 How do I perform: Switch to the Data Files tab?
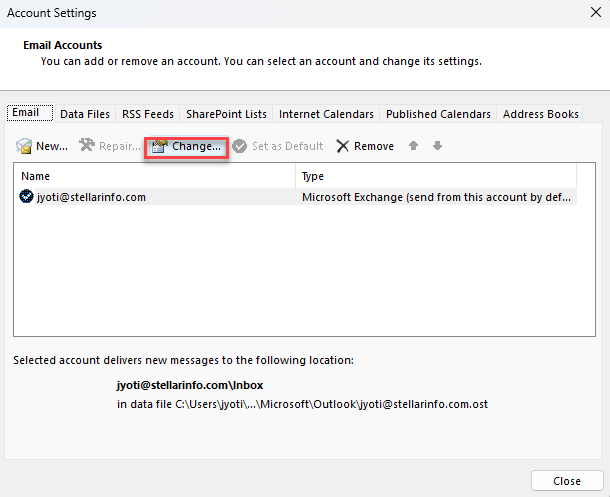(x=85, y=114)
